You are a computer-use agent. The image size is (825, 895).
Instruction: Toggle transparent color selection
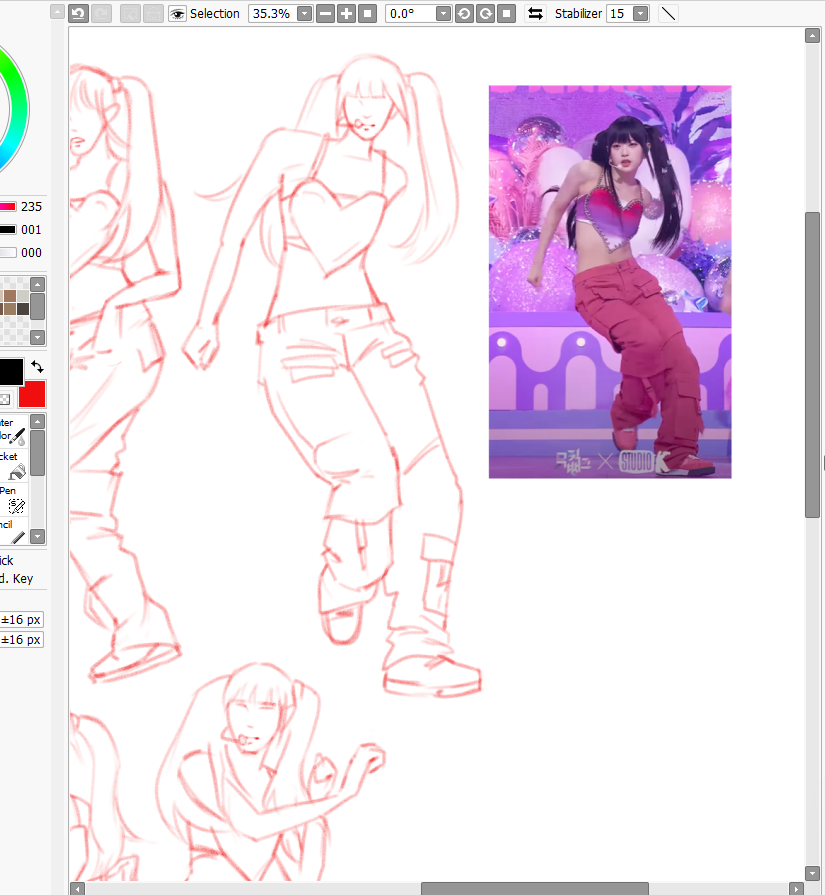click(4, 398)
